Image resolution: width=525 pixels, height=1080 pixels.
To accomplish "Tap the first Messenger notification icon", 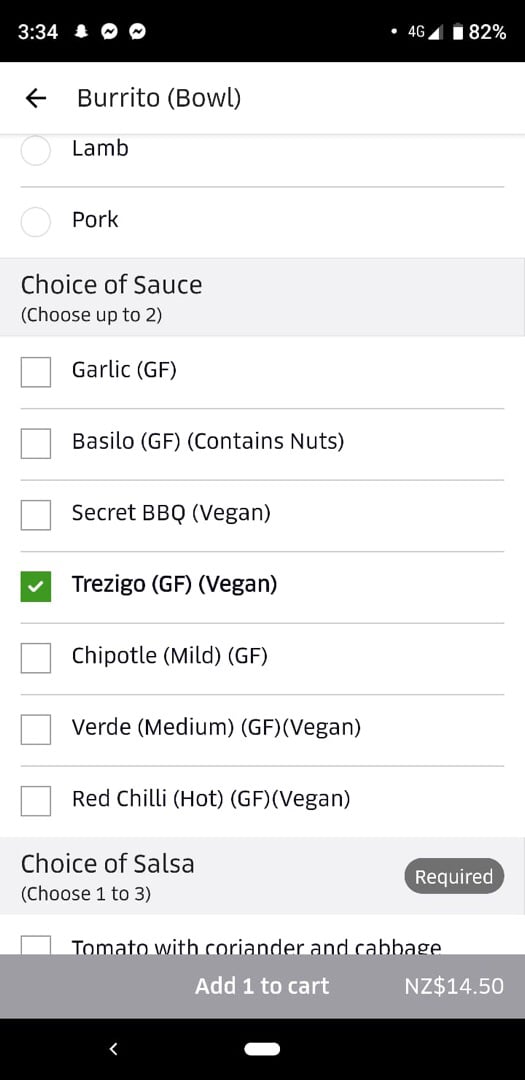I will [x=109, y=32].
